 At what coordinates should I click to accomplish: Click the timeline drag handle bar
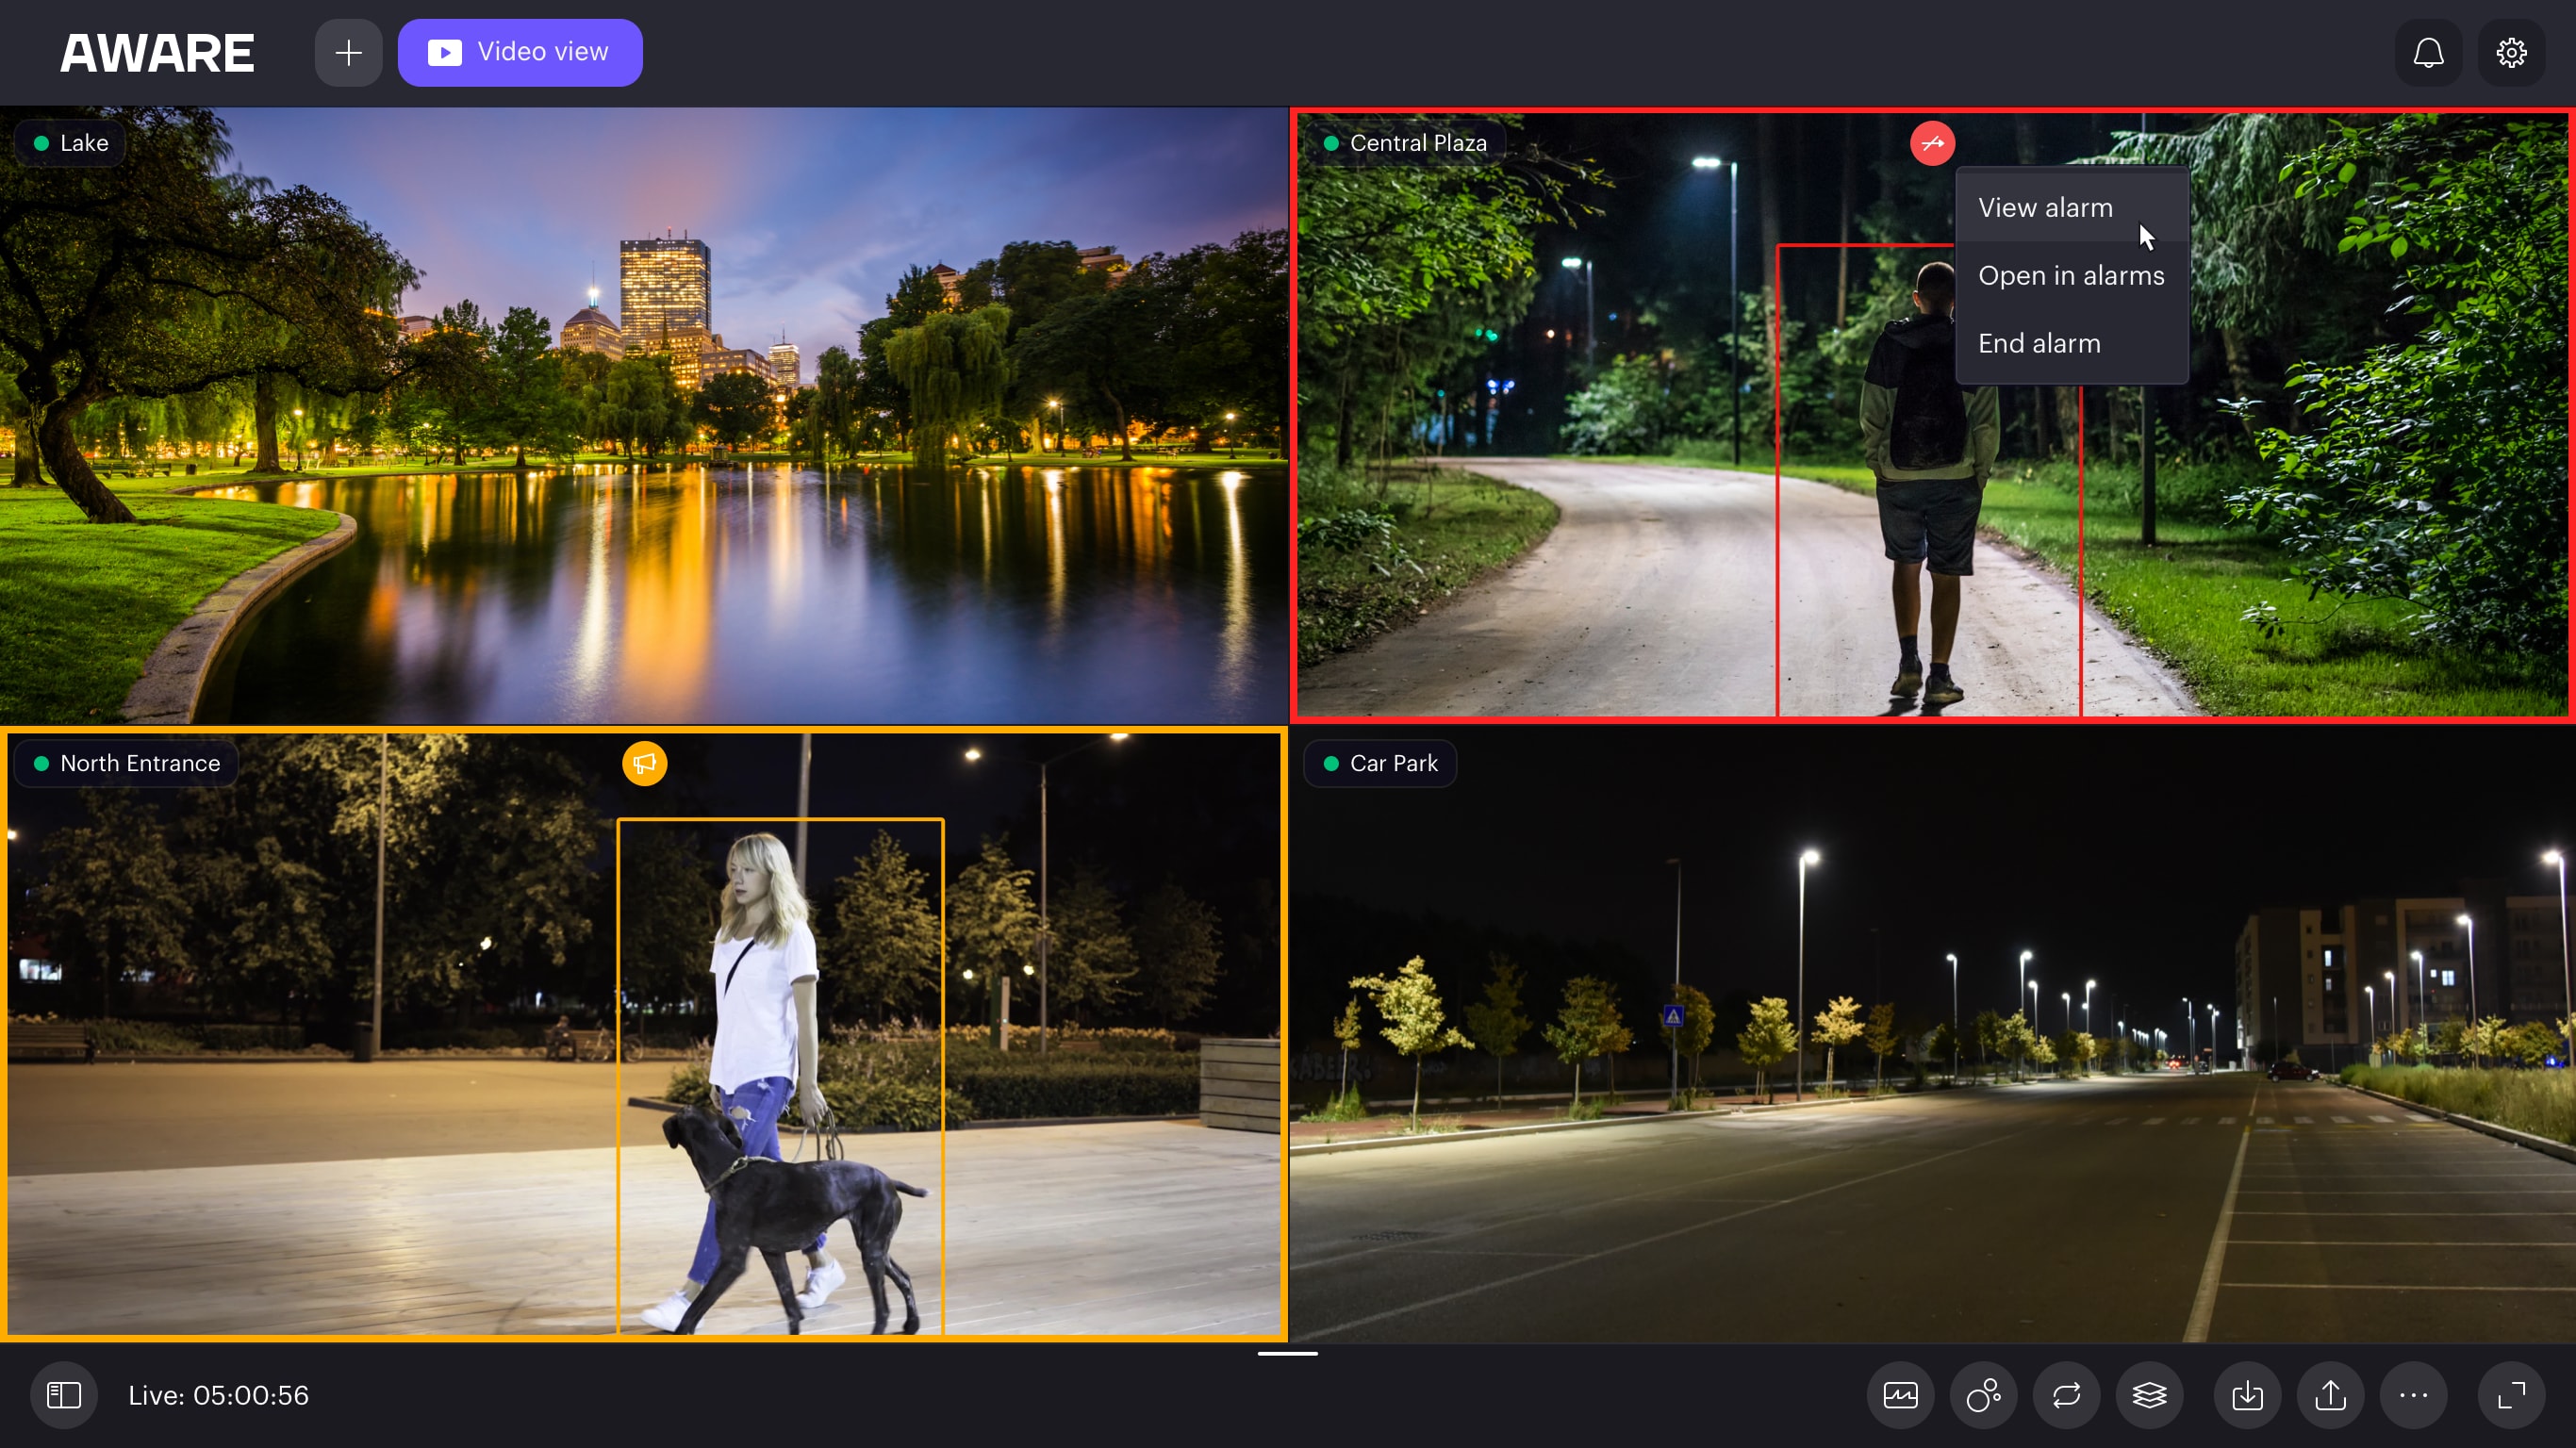pos(1287,1353)
